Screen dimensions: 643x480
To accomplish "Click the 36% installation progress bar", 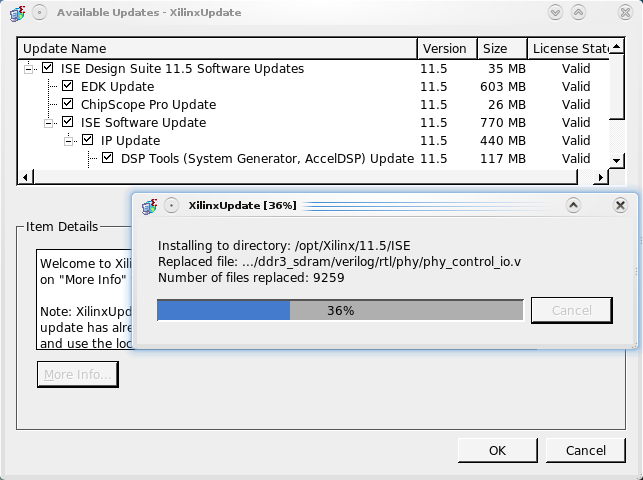I will pos(340,310).
